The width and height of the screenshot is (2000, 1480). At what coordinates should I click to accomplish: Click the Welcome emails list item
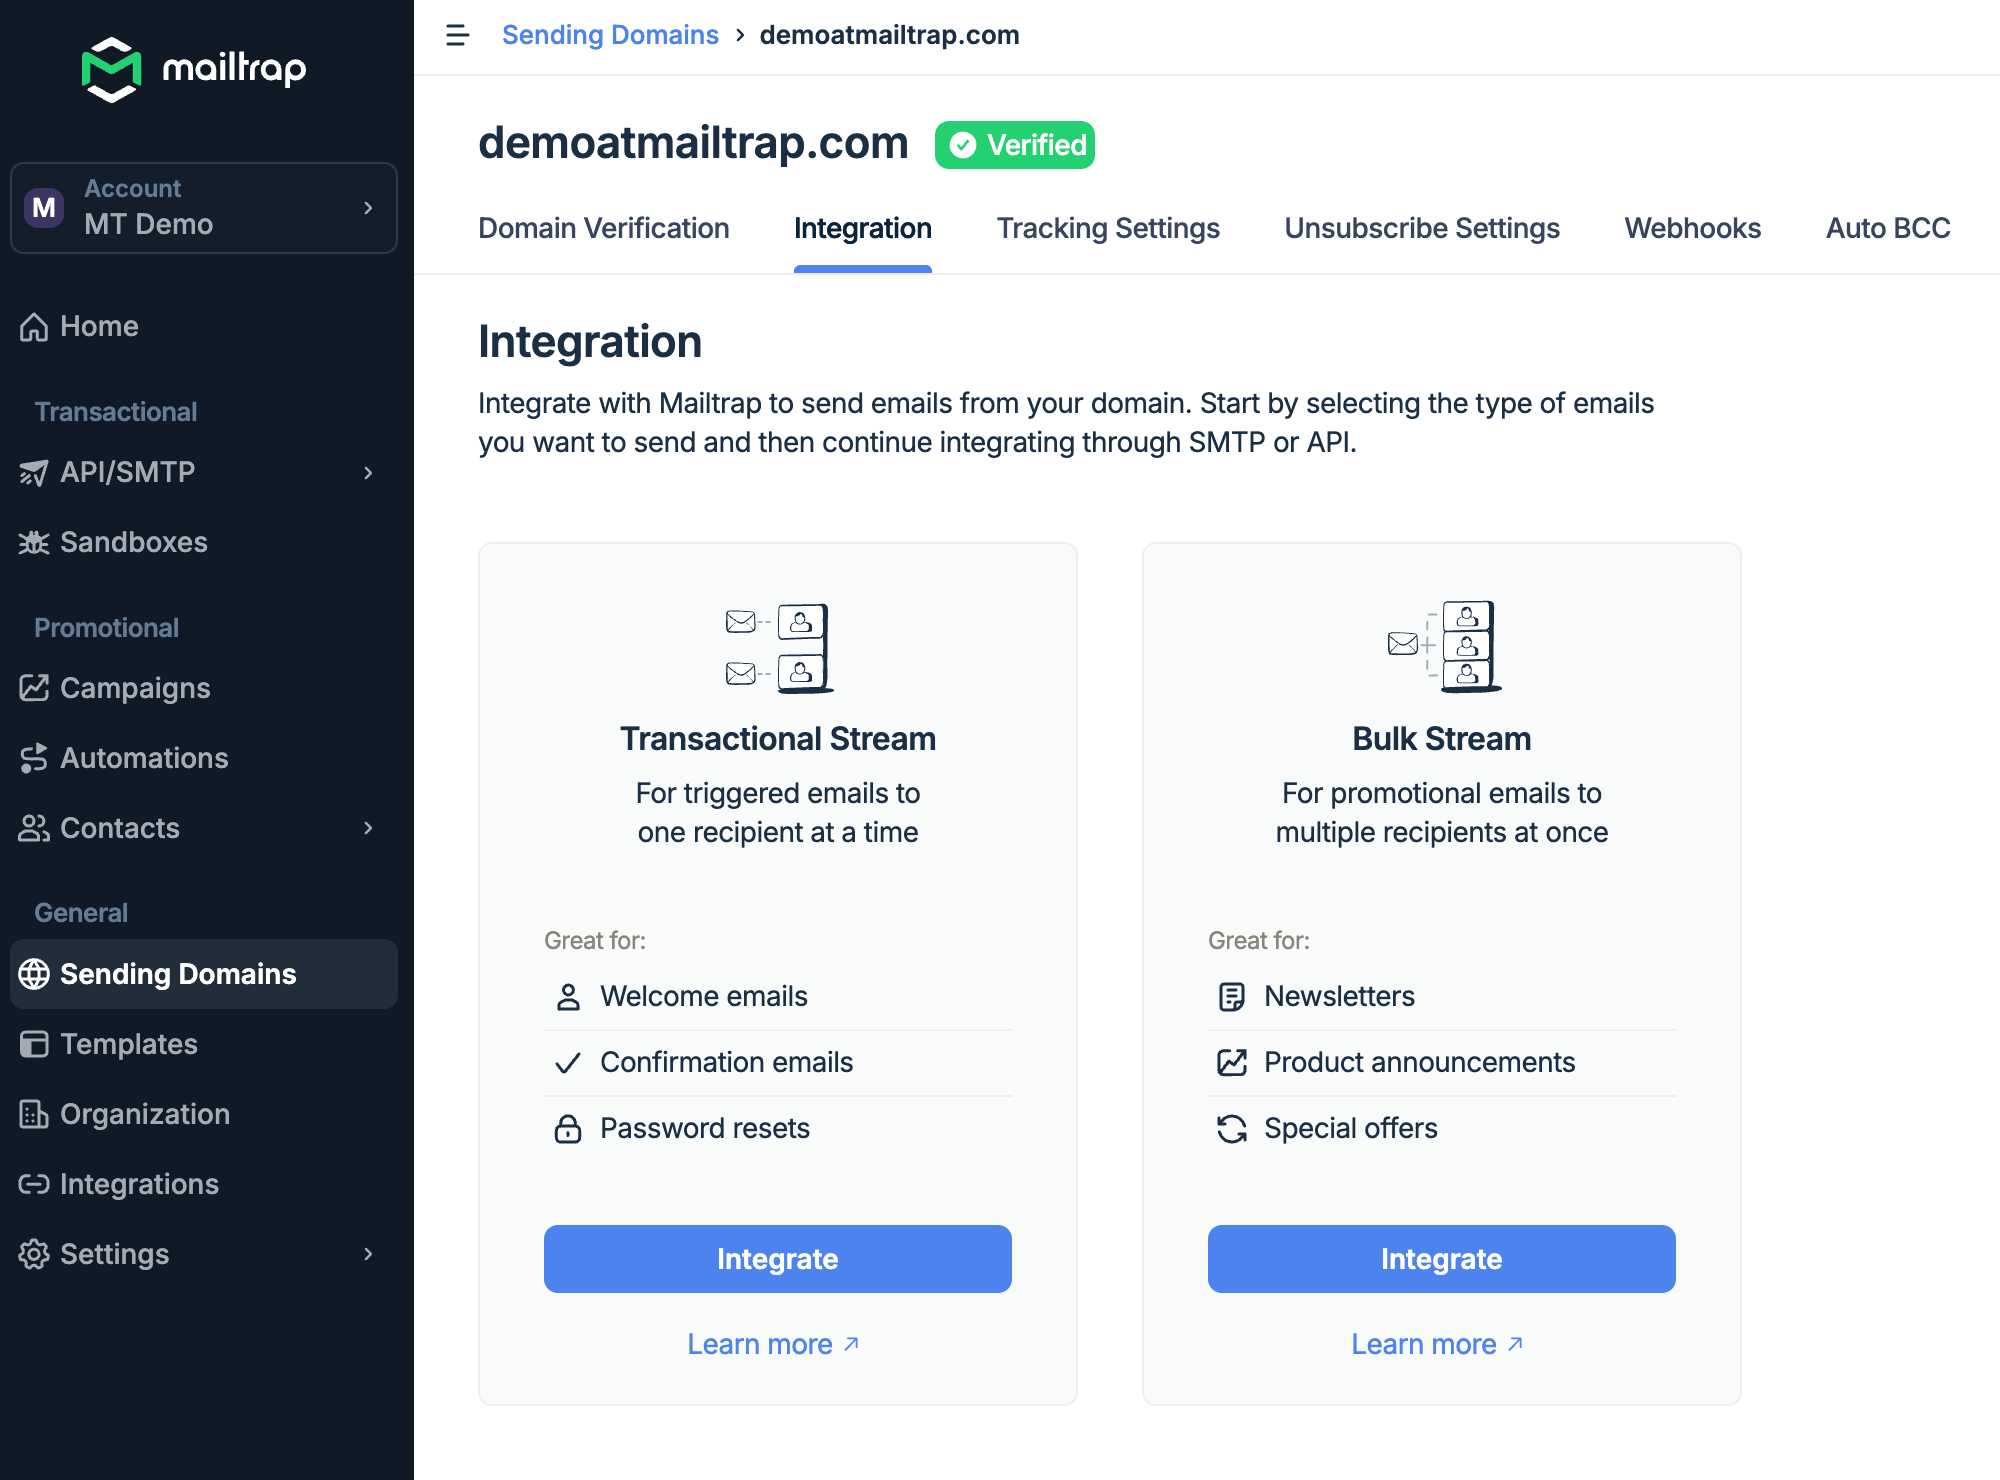[x=778, y=997]
